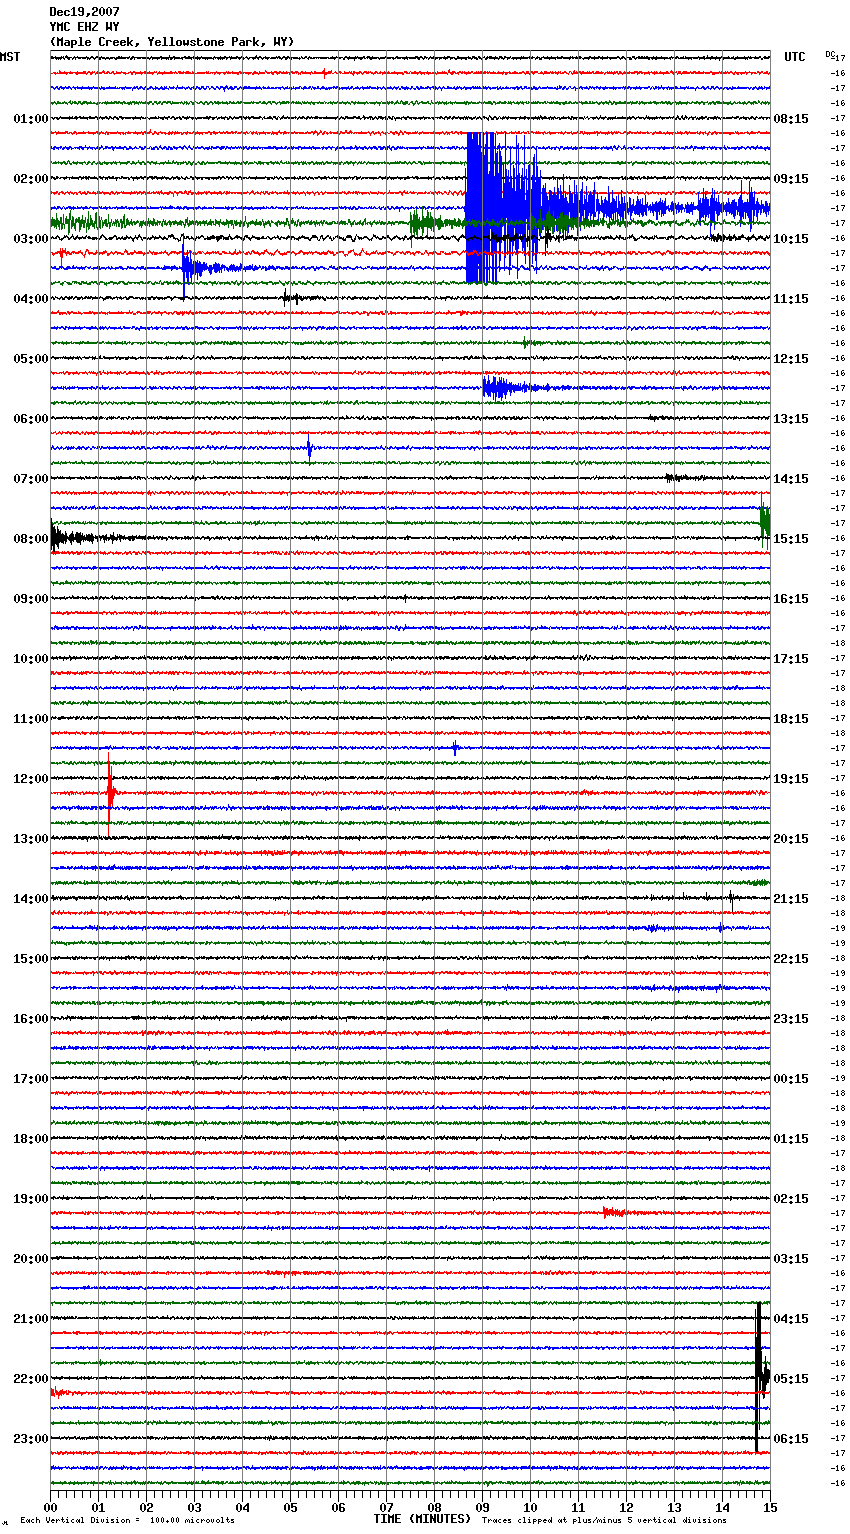Select the 08:00 MST hour label
Image resolution: width=850 pixels, height=1534 pixels.
31,539
